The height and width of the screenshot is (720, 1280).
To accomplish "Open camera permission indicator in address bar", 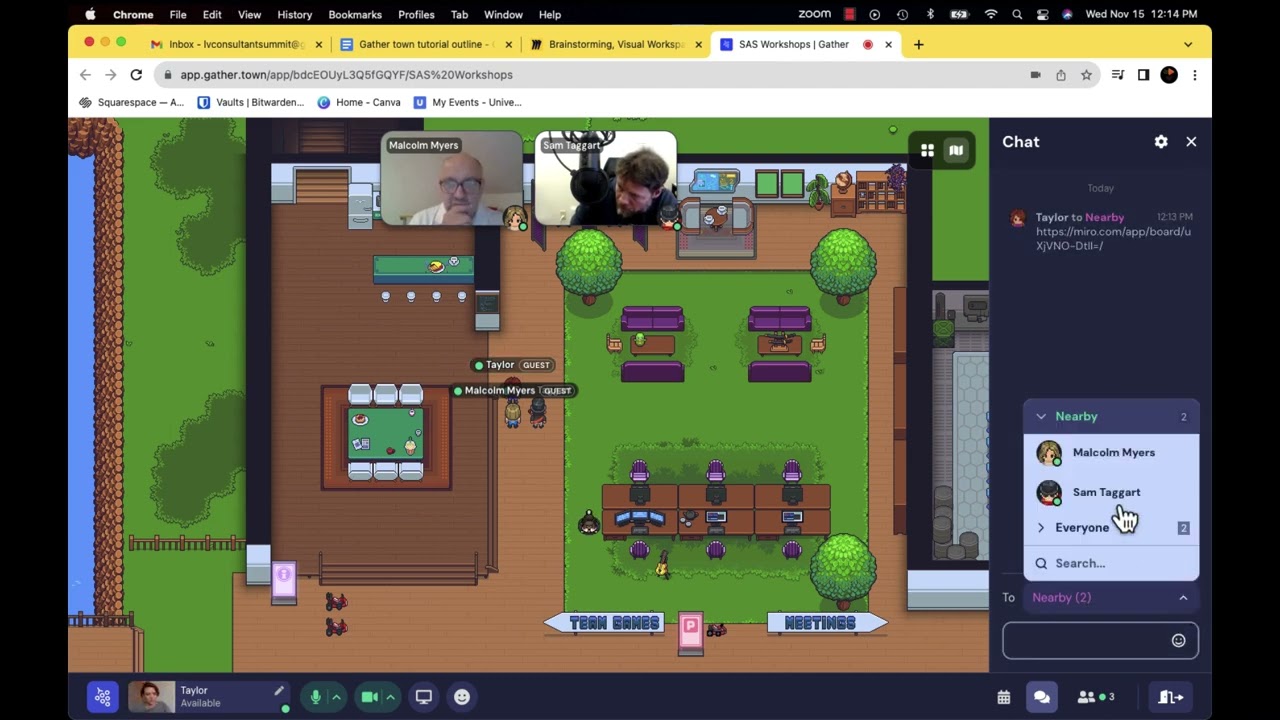I will (x=1035, y=75).
